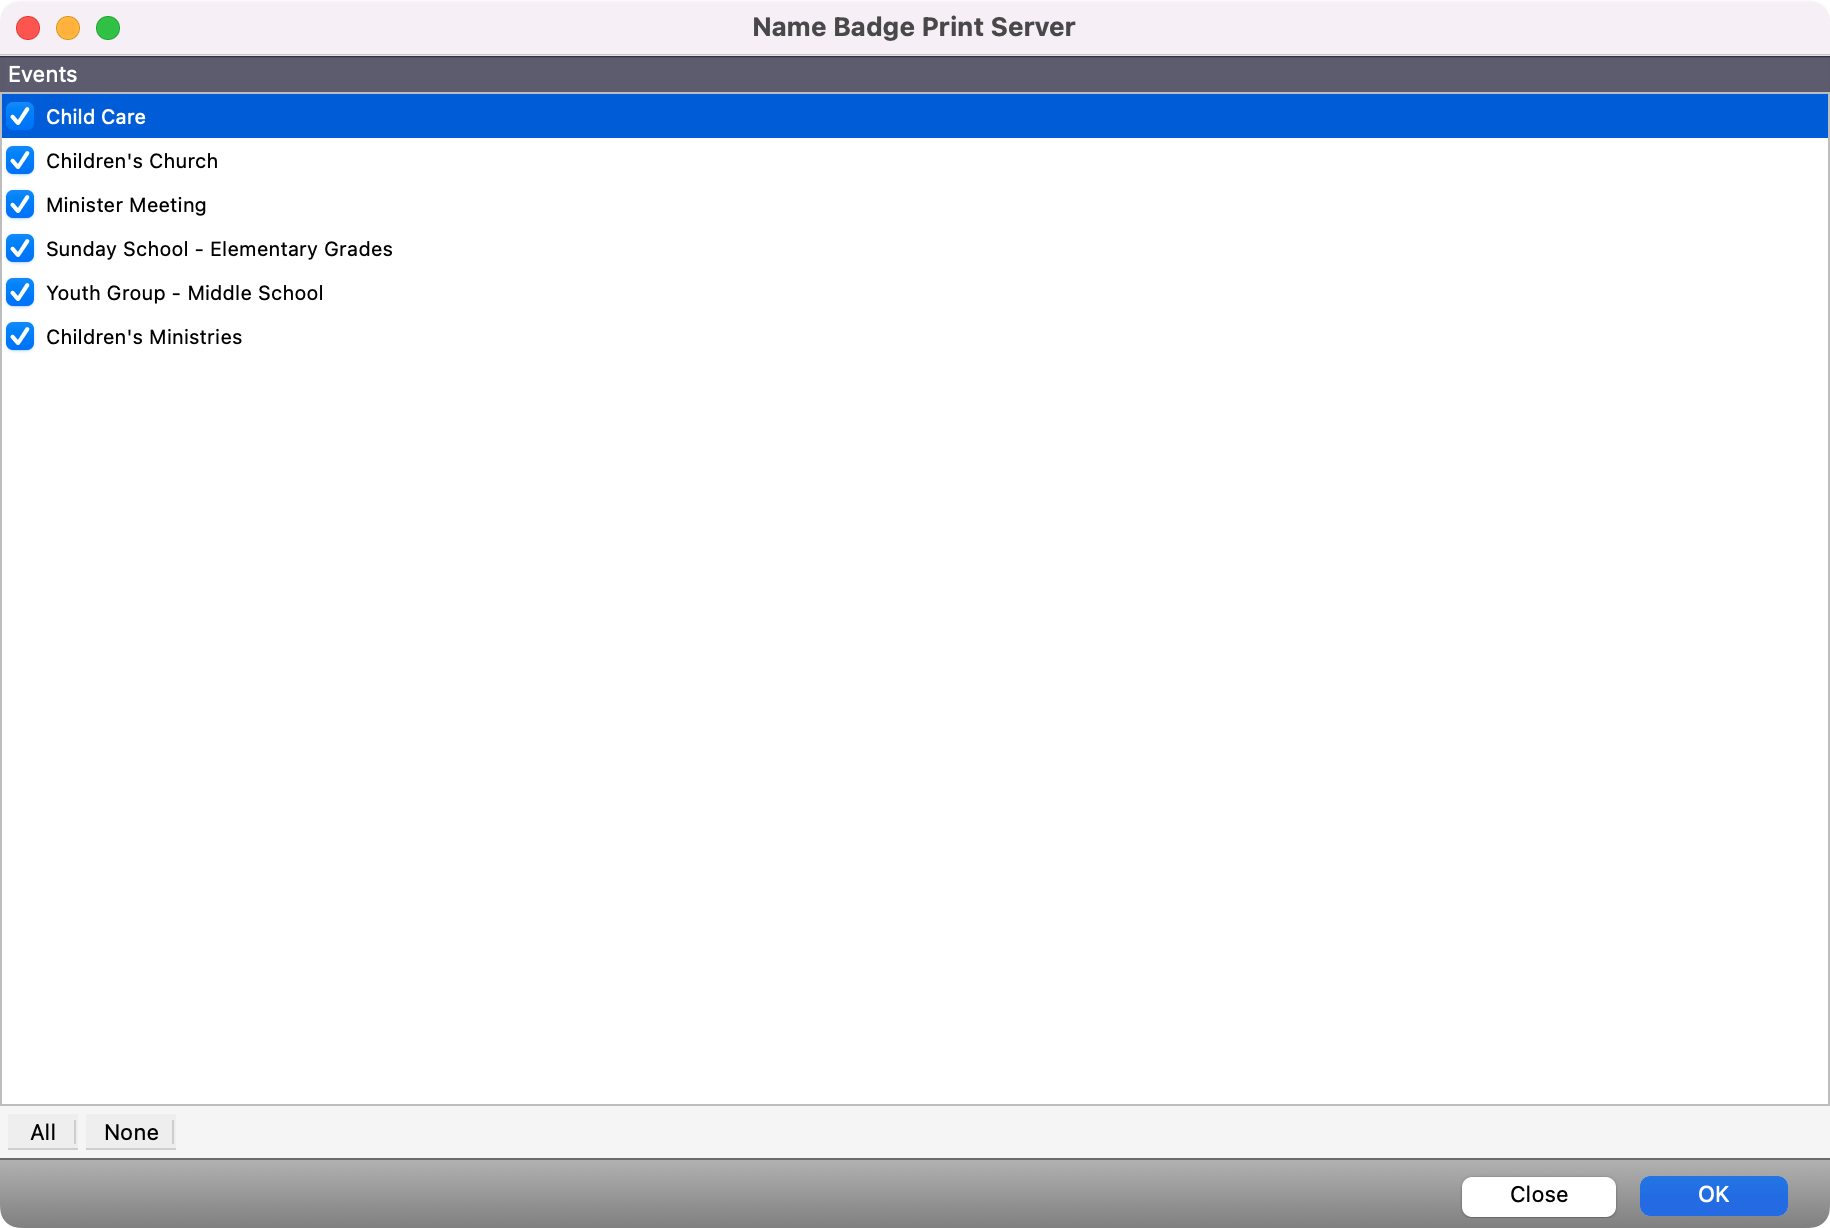1830x1228 pixels.
Task: Click the Events column header
Action: 43,74
